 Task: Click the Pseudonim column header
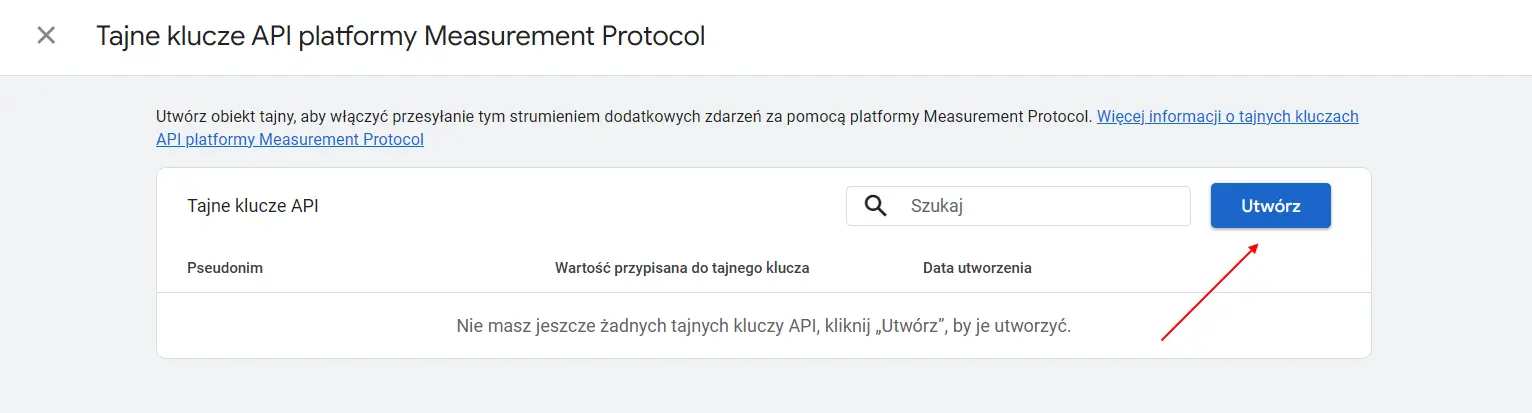pos(225,268)
